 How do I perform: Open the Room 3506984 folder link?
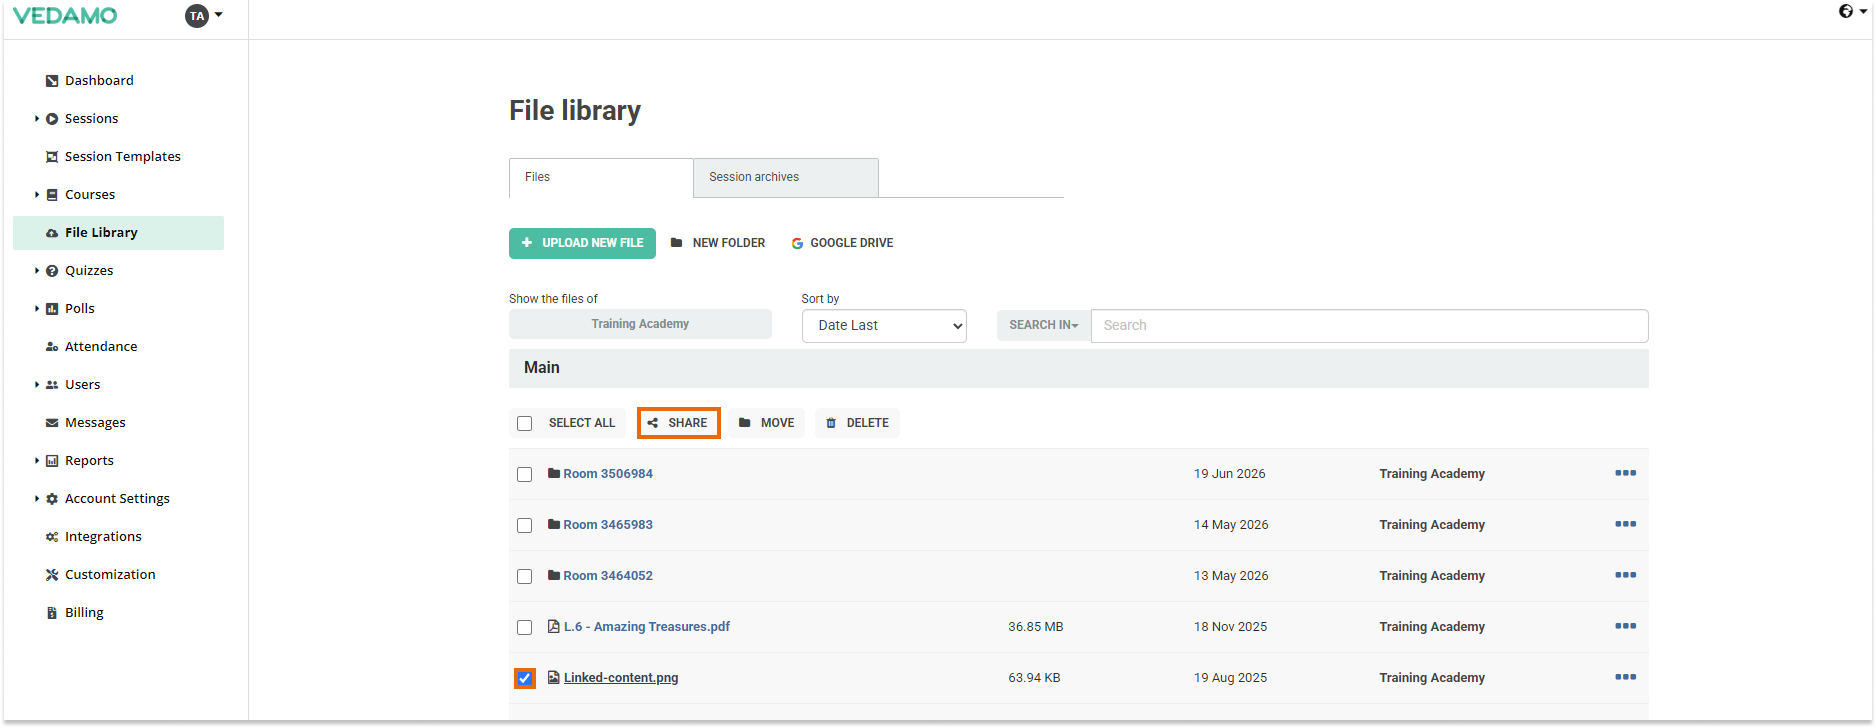[608, 474]
